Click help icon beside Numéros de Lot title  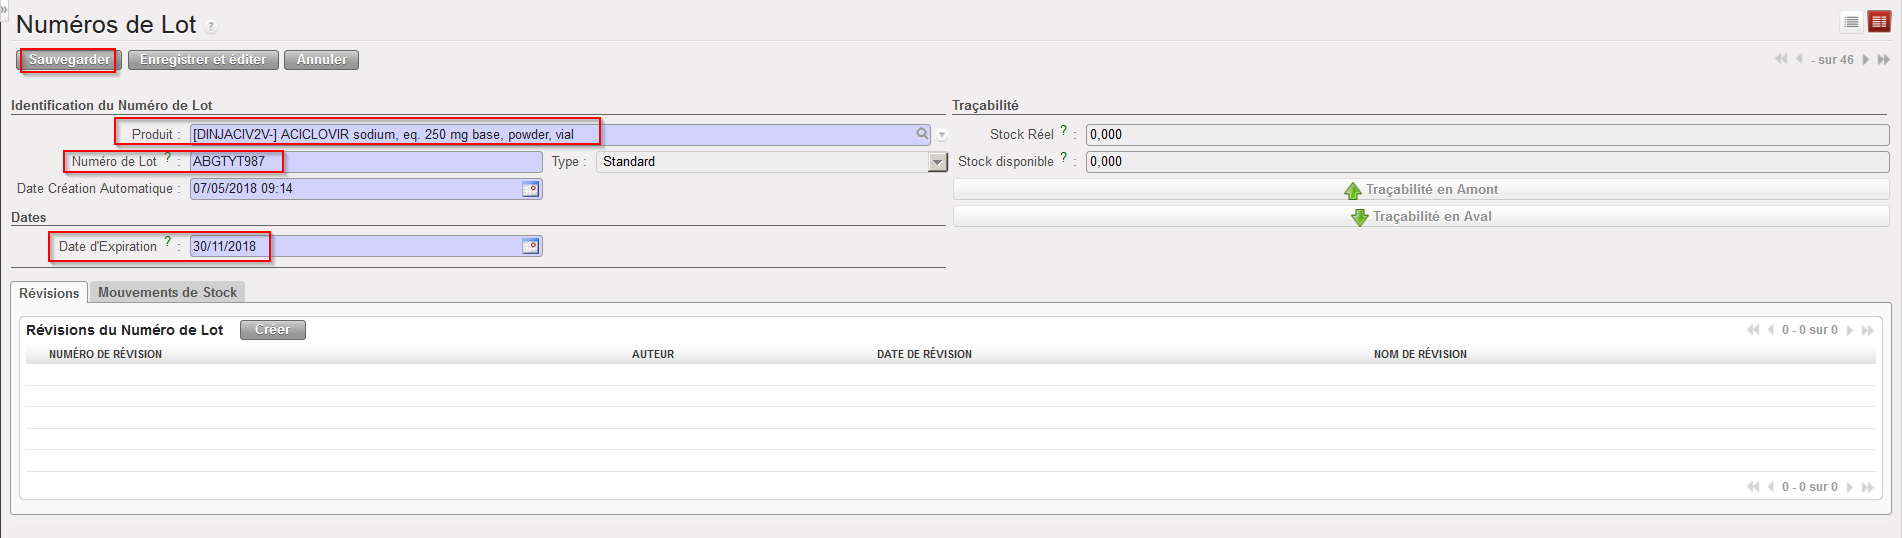(x=211, y=27)
